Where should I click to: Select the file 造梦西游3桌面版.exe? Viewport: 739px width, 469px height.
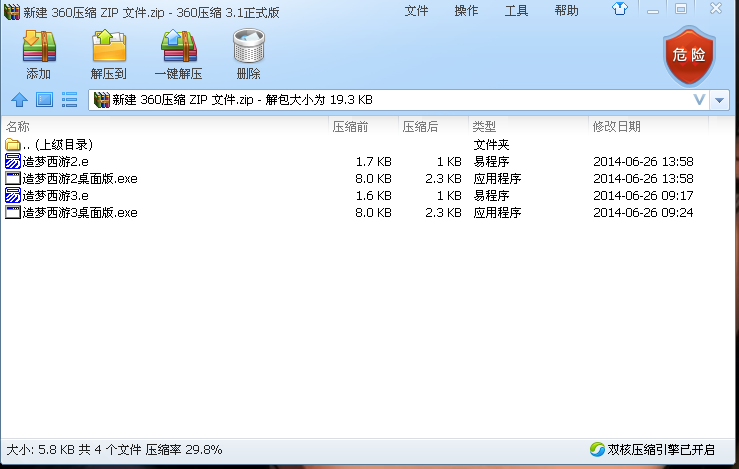click(79, 213)
